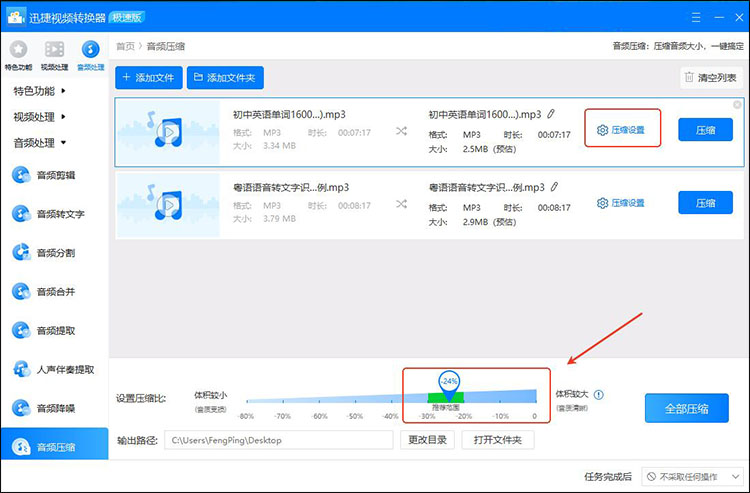Click the 全部压缩 button
750x493 pixels.
point(686,409)
